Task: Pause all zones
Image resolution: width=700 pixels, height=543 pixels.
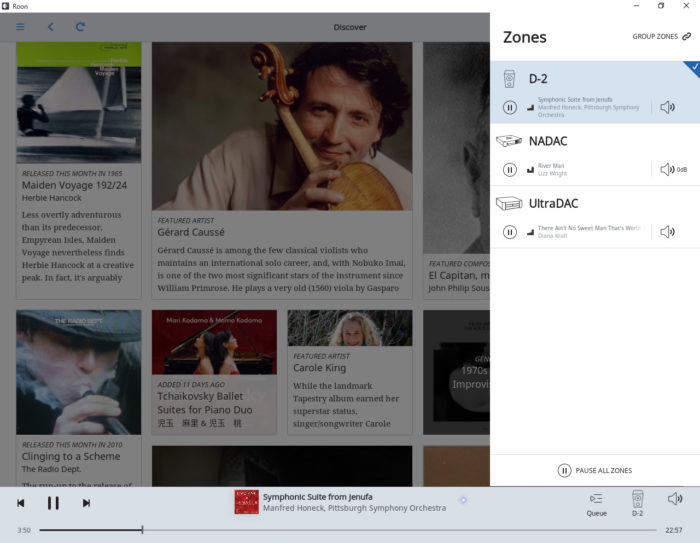Action: 595,470
